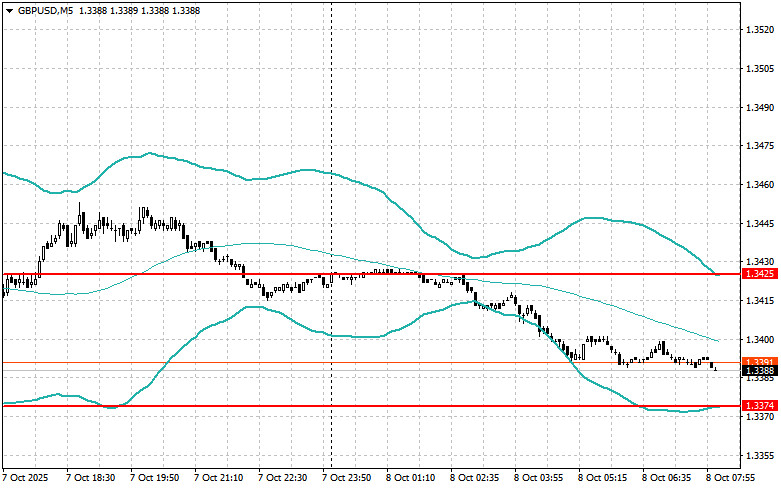Select the upper red horizontal line at 1.3425
The width and height of the screenshot is (781, 489).
[372, 274]
